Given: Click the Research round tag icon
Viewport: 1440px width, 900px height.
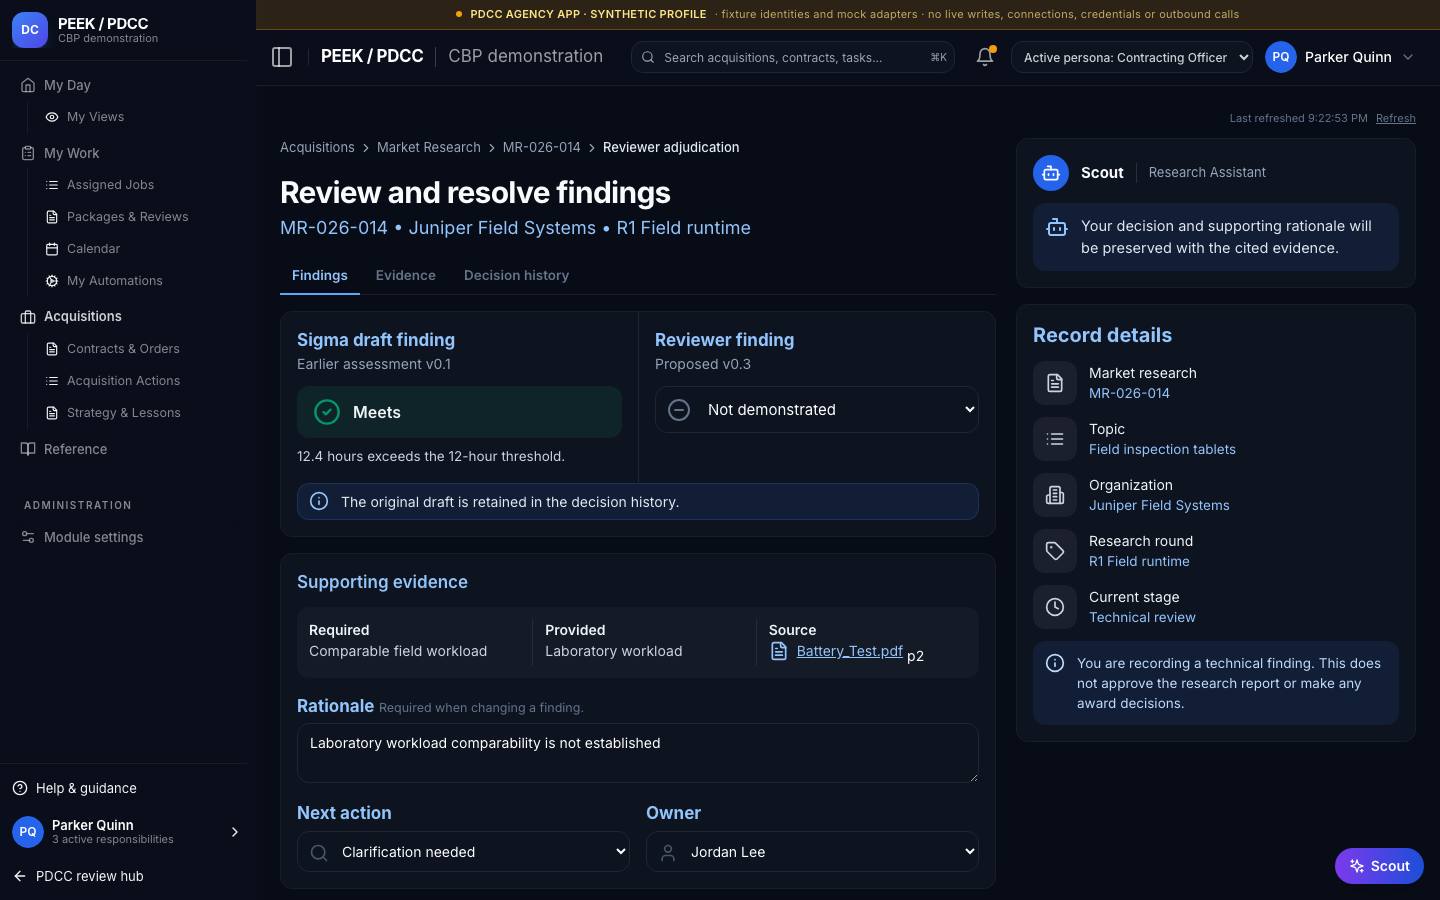Looking at the screenshot, I should [1055, 551].
